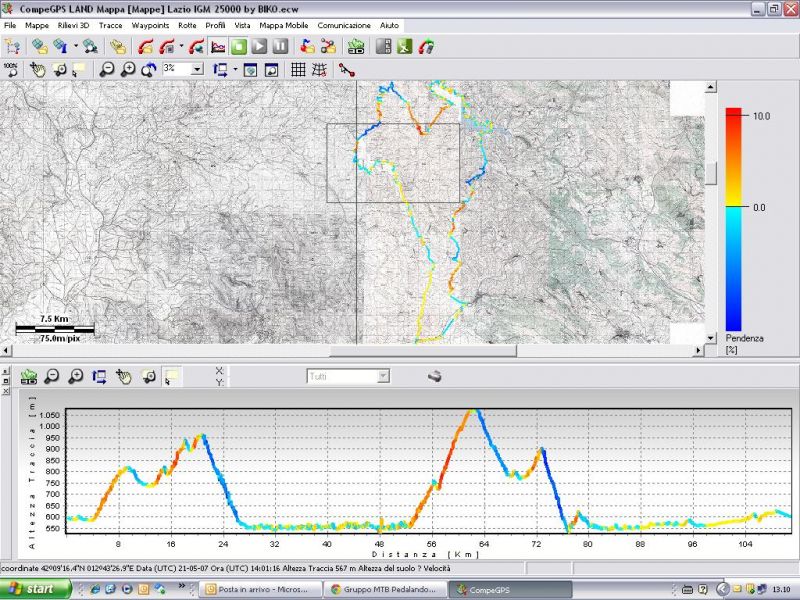Open the Comunicazione menu

(x=344, y=25)
